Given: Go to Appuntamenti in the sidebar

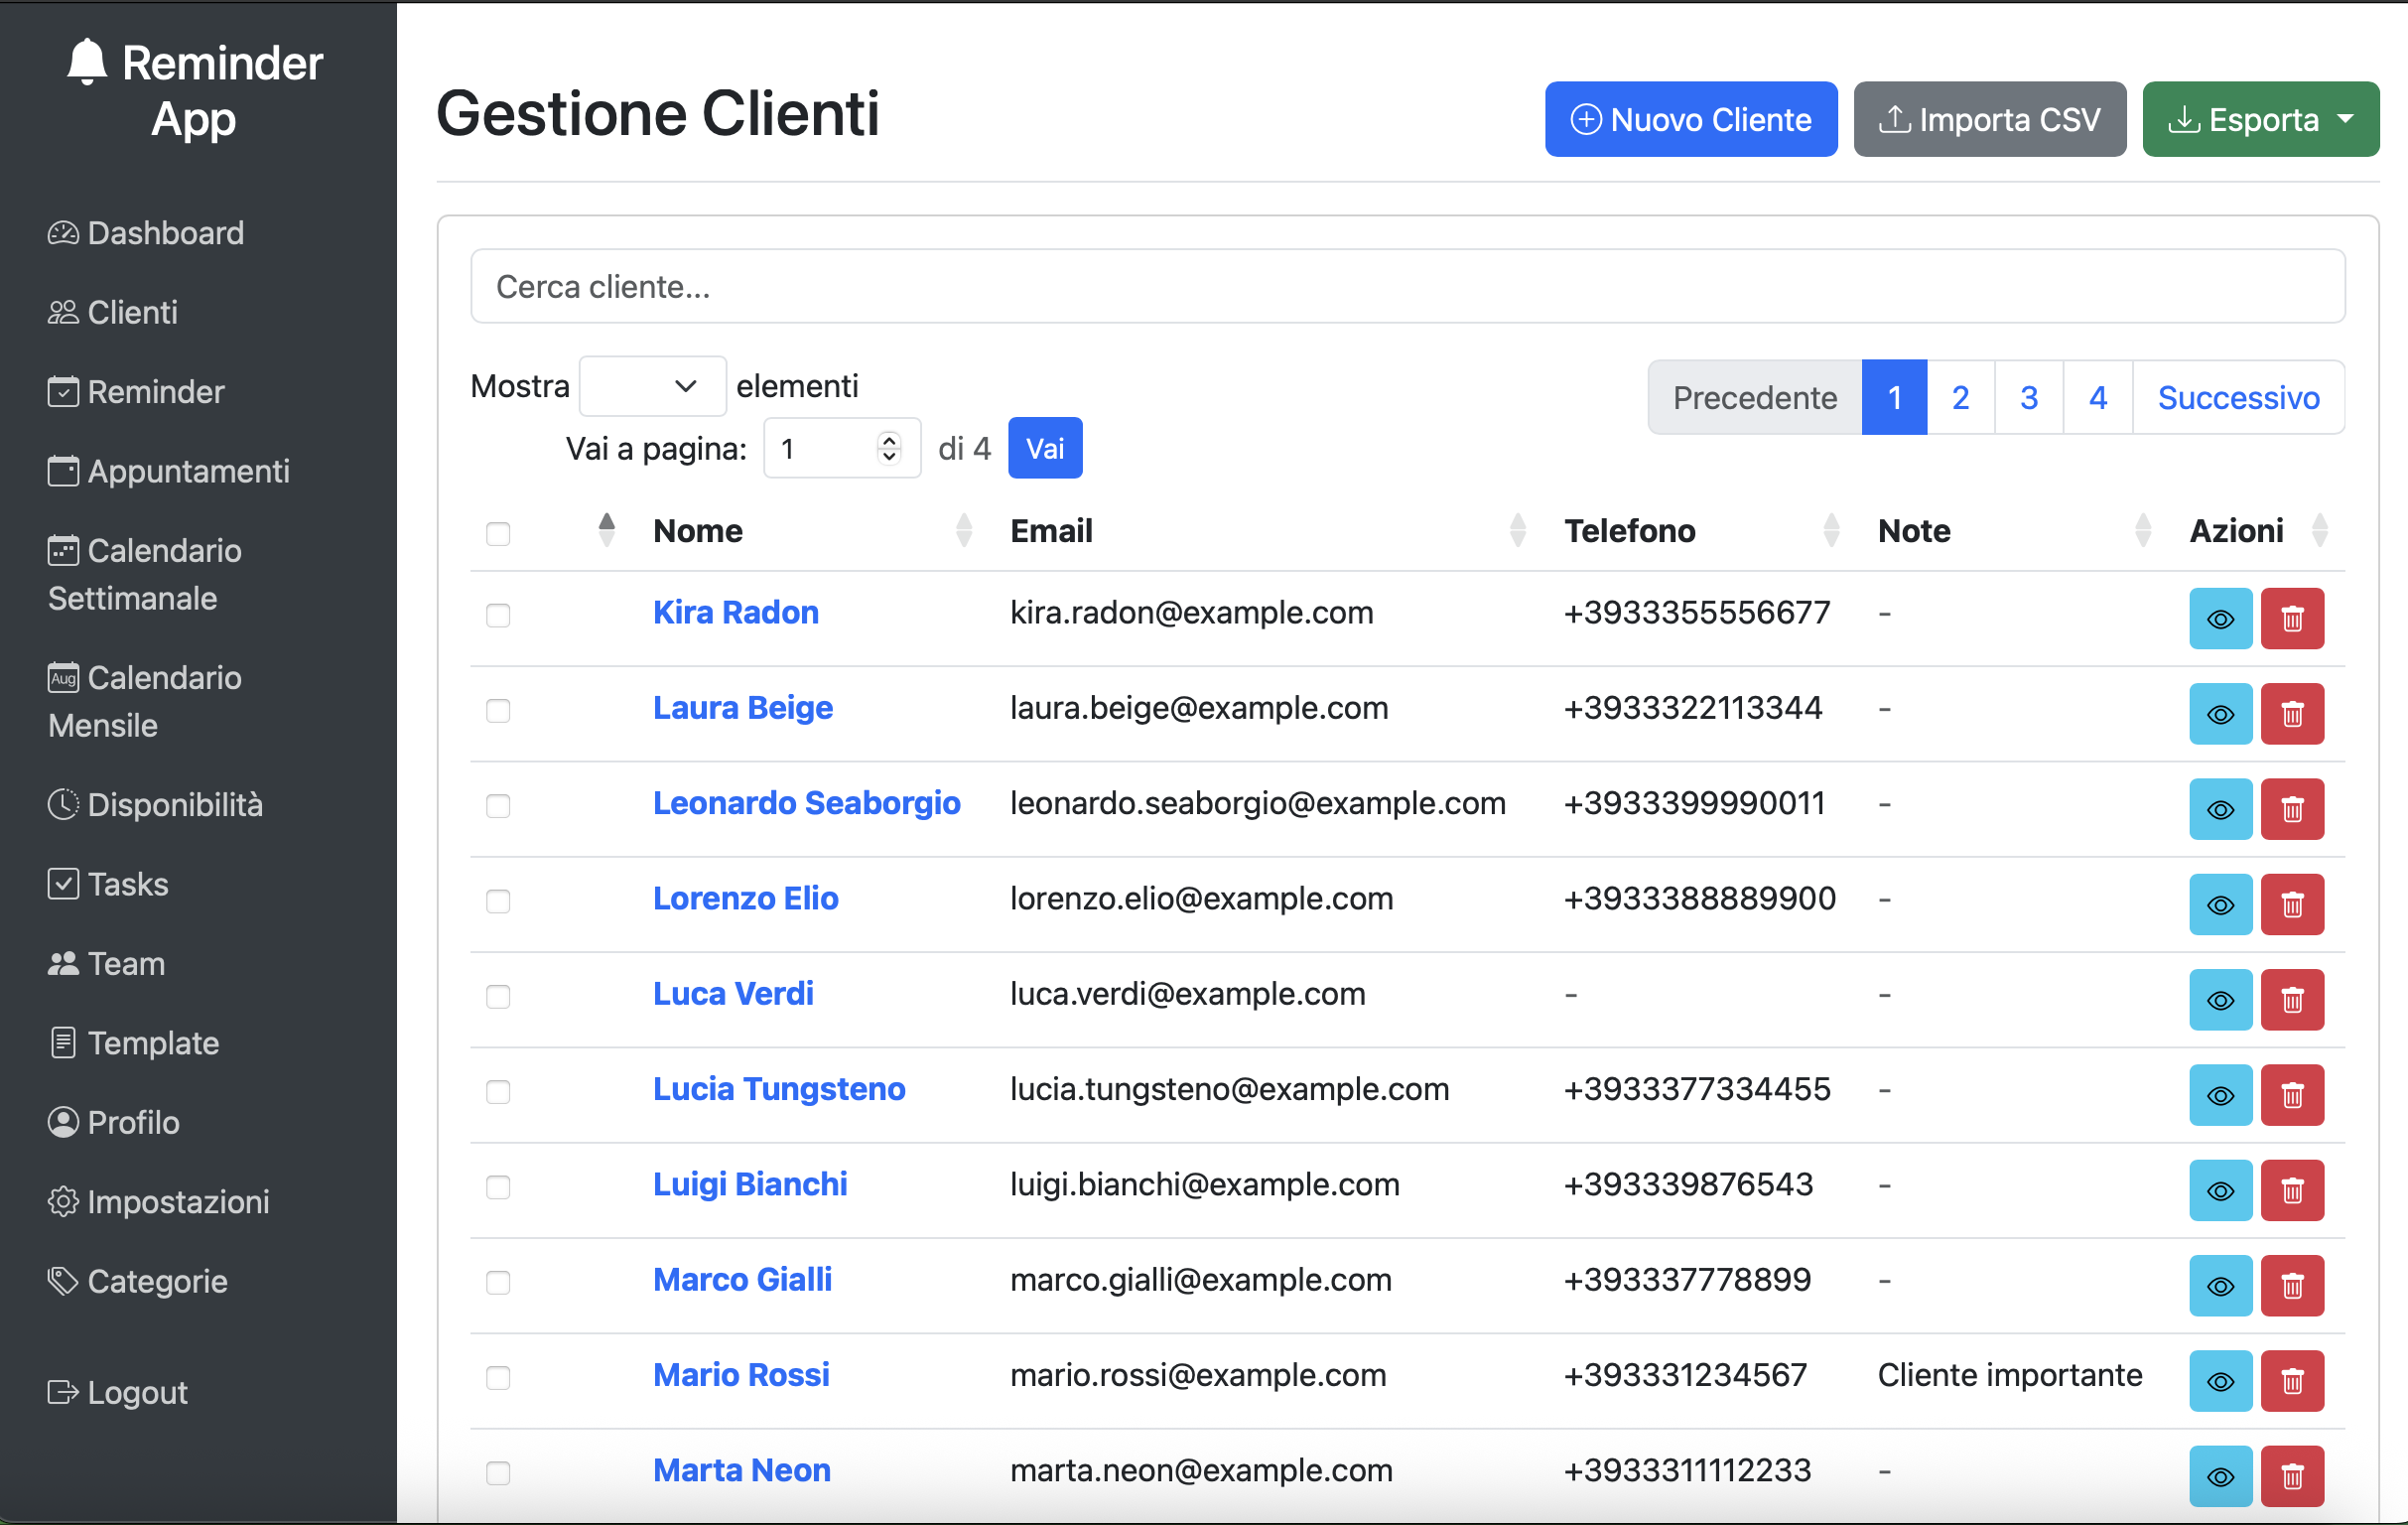Looking at the screenshot, I should [x=189, y=471].
